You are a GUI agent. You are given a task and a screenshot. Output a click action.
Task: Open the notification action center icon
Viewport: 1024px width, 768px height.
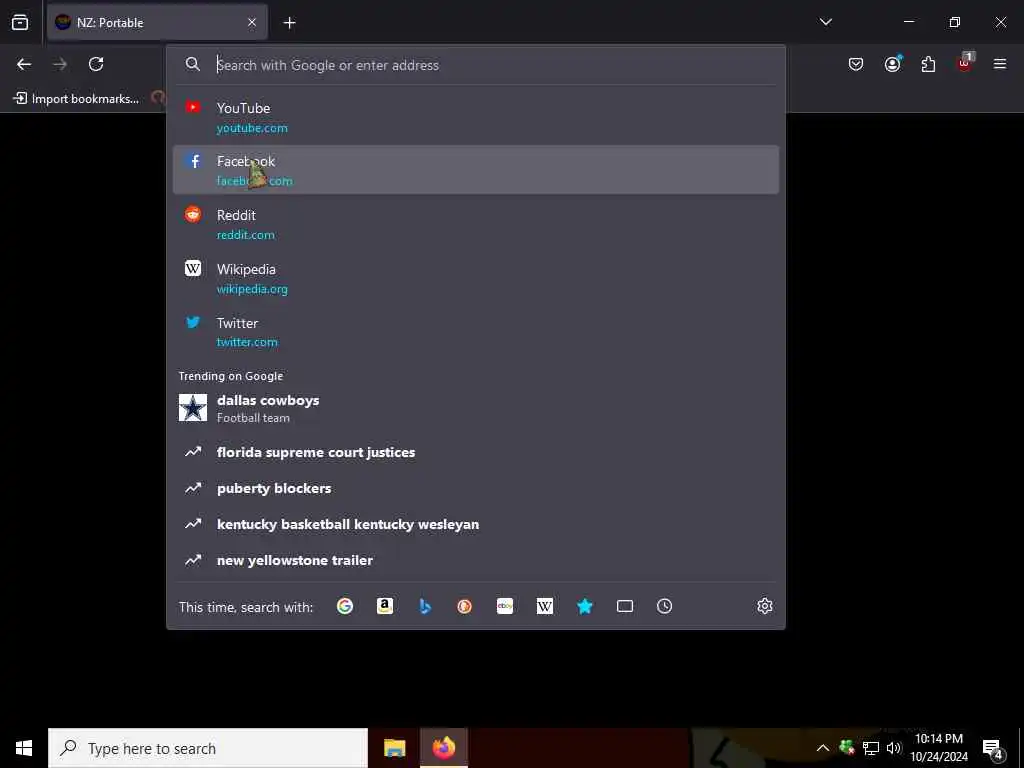pyautogui.click(x=992, y=748)
